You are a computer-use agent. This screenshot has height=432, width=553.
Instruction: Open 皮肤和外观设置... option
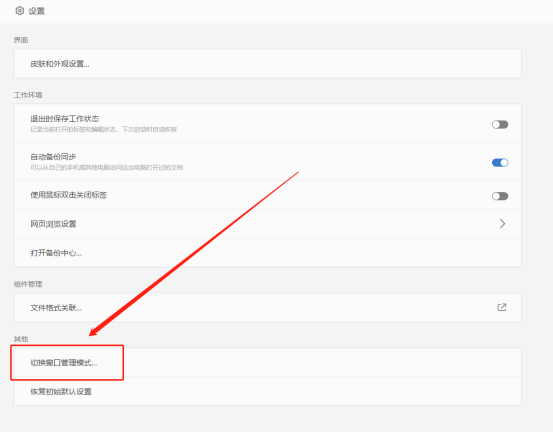point(267,64)
